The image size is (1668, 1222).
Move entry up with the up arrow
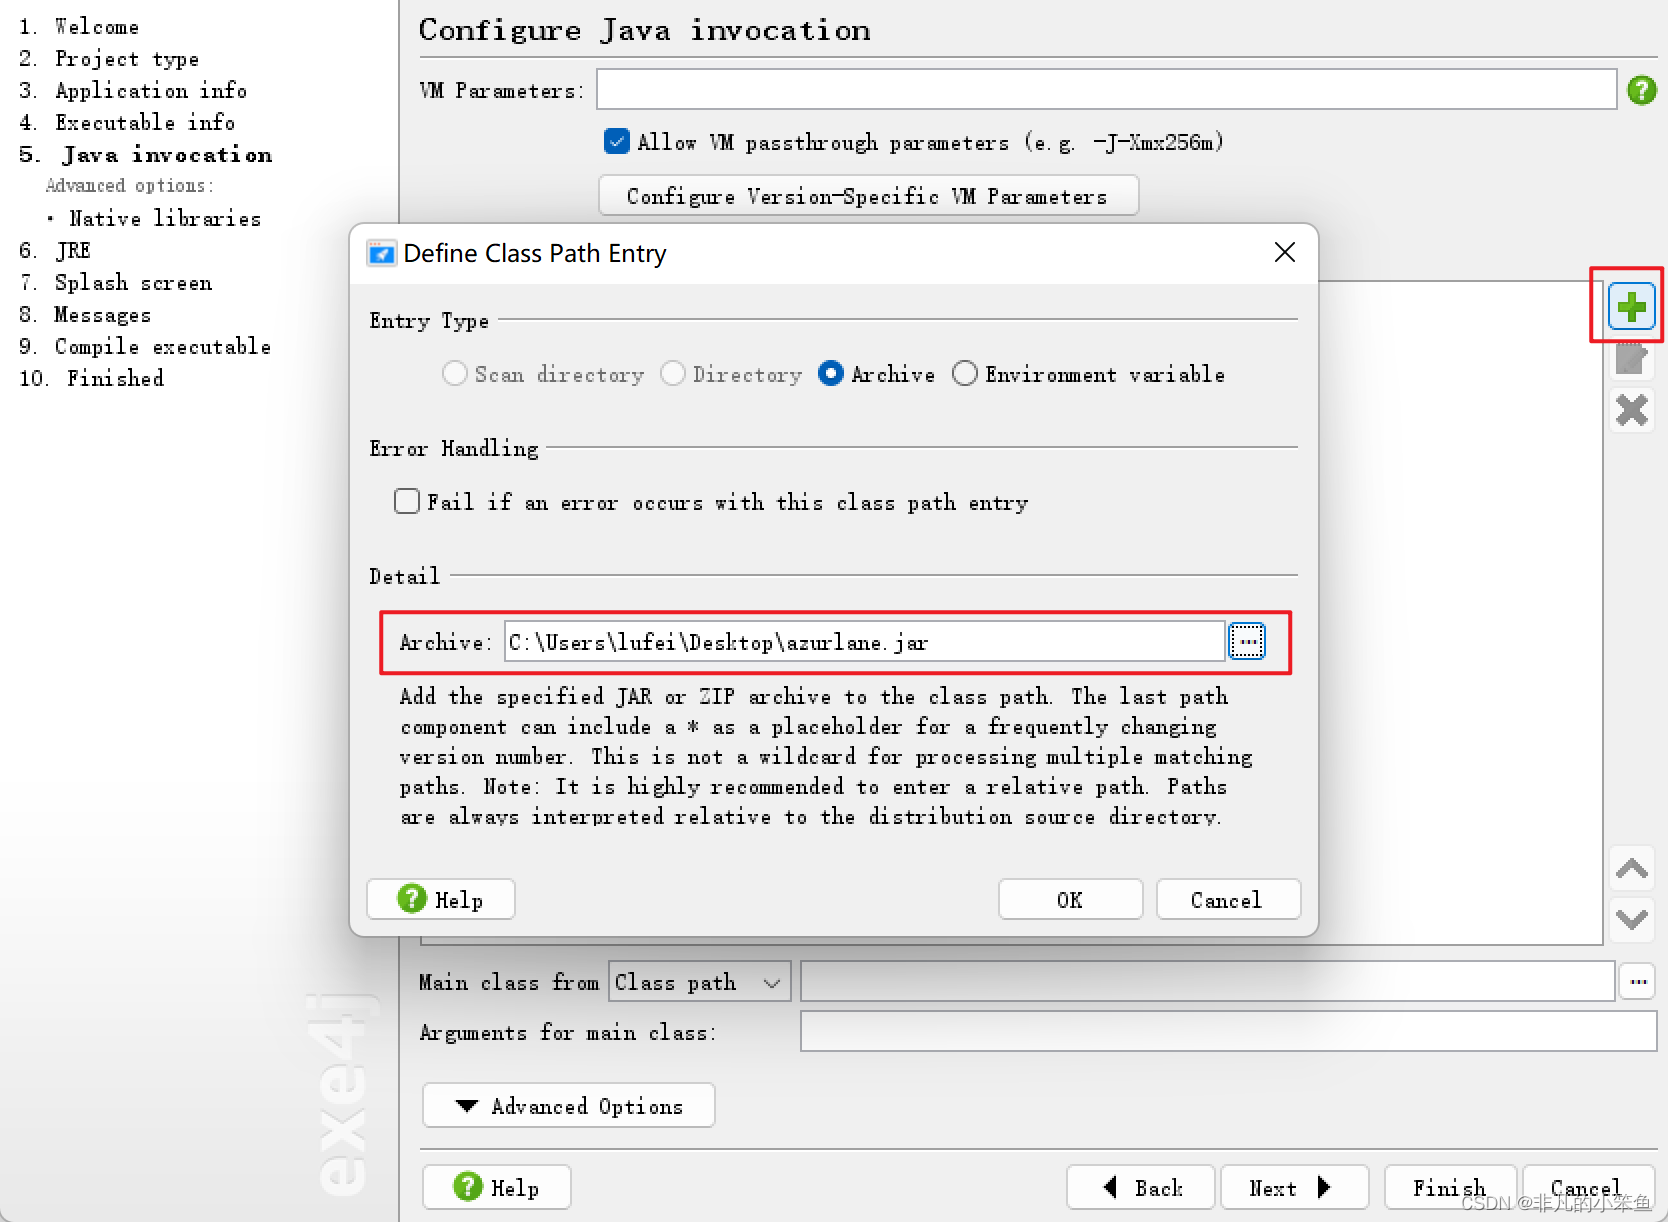1631,868
